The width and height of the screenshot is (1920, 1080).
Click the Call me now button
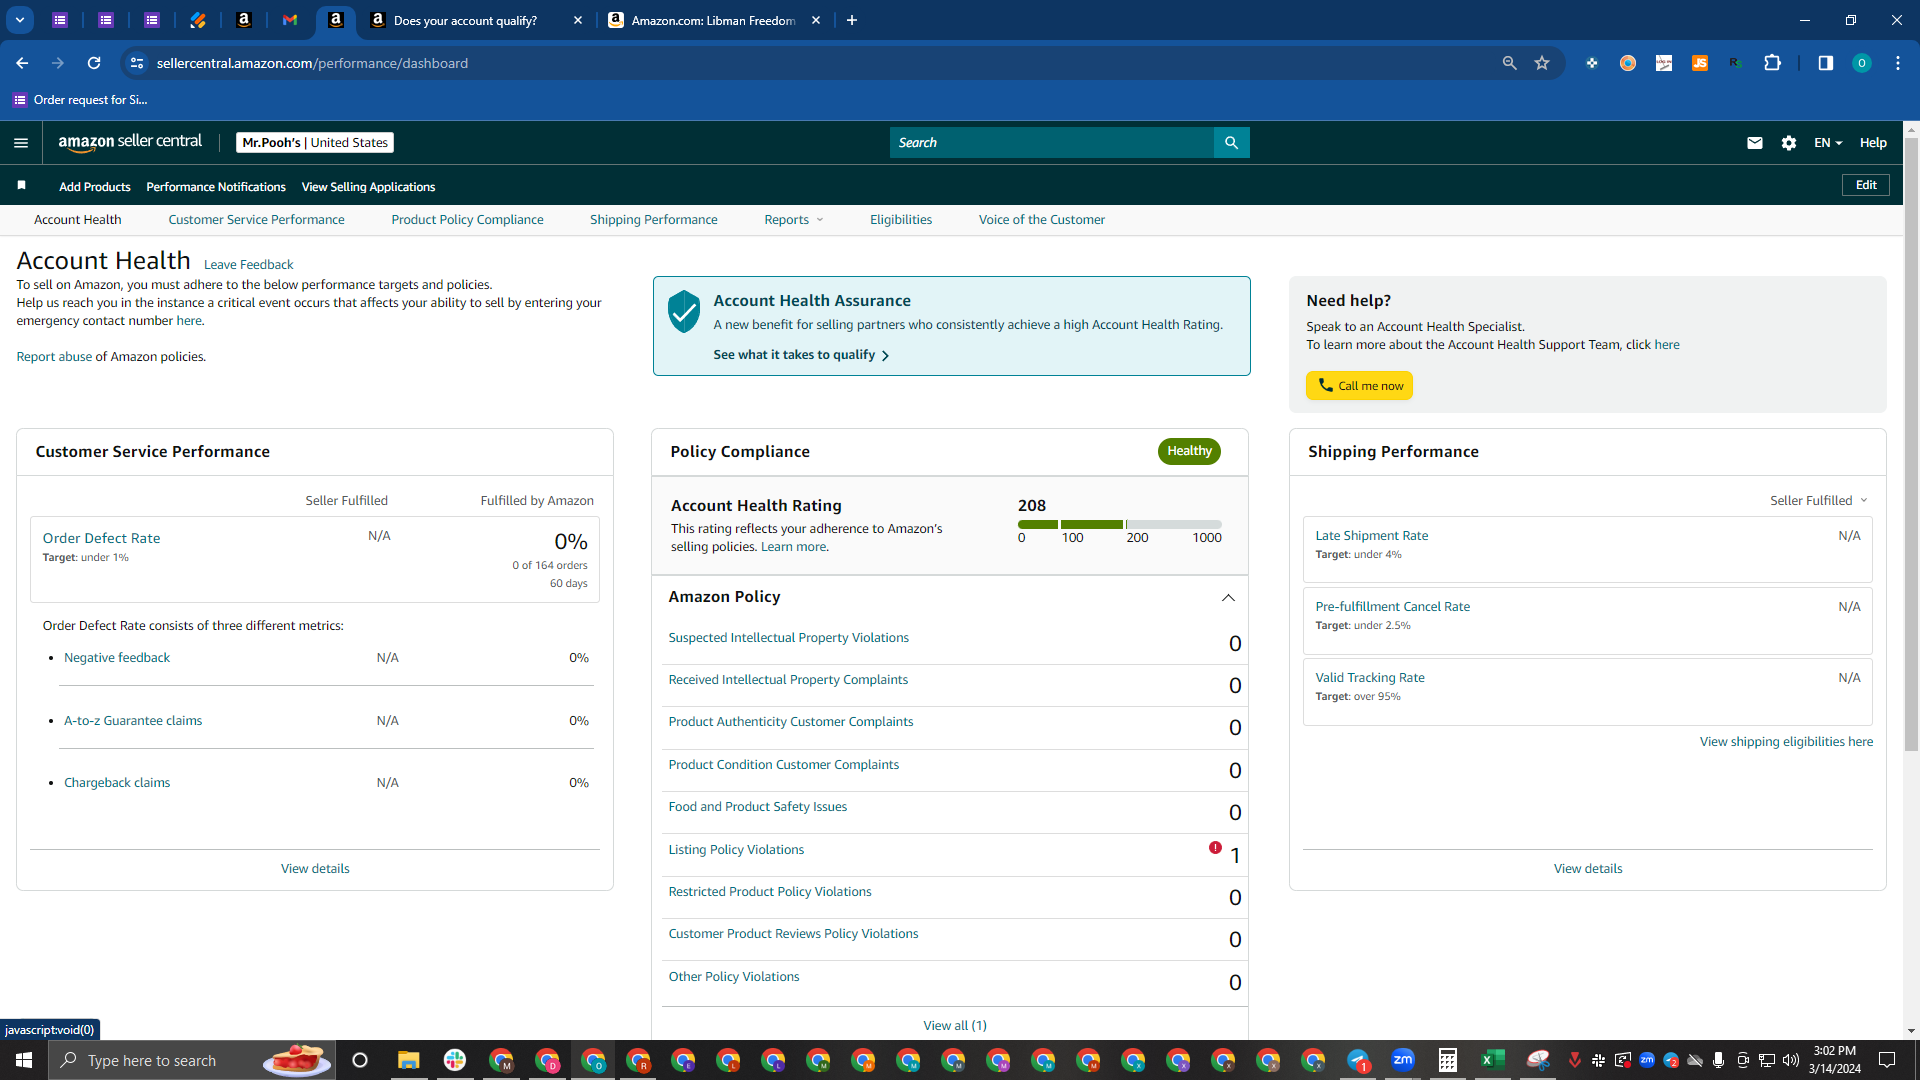point(1359,386)
